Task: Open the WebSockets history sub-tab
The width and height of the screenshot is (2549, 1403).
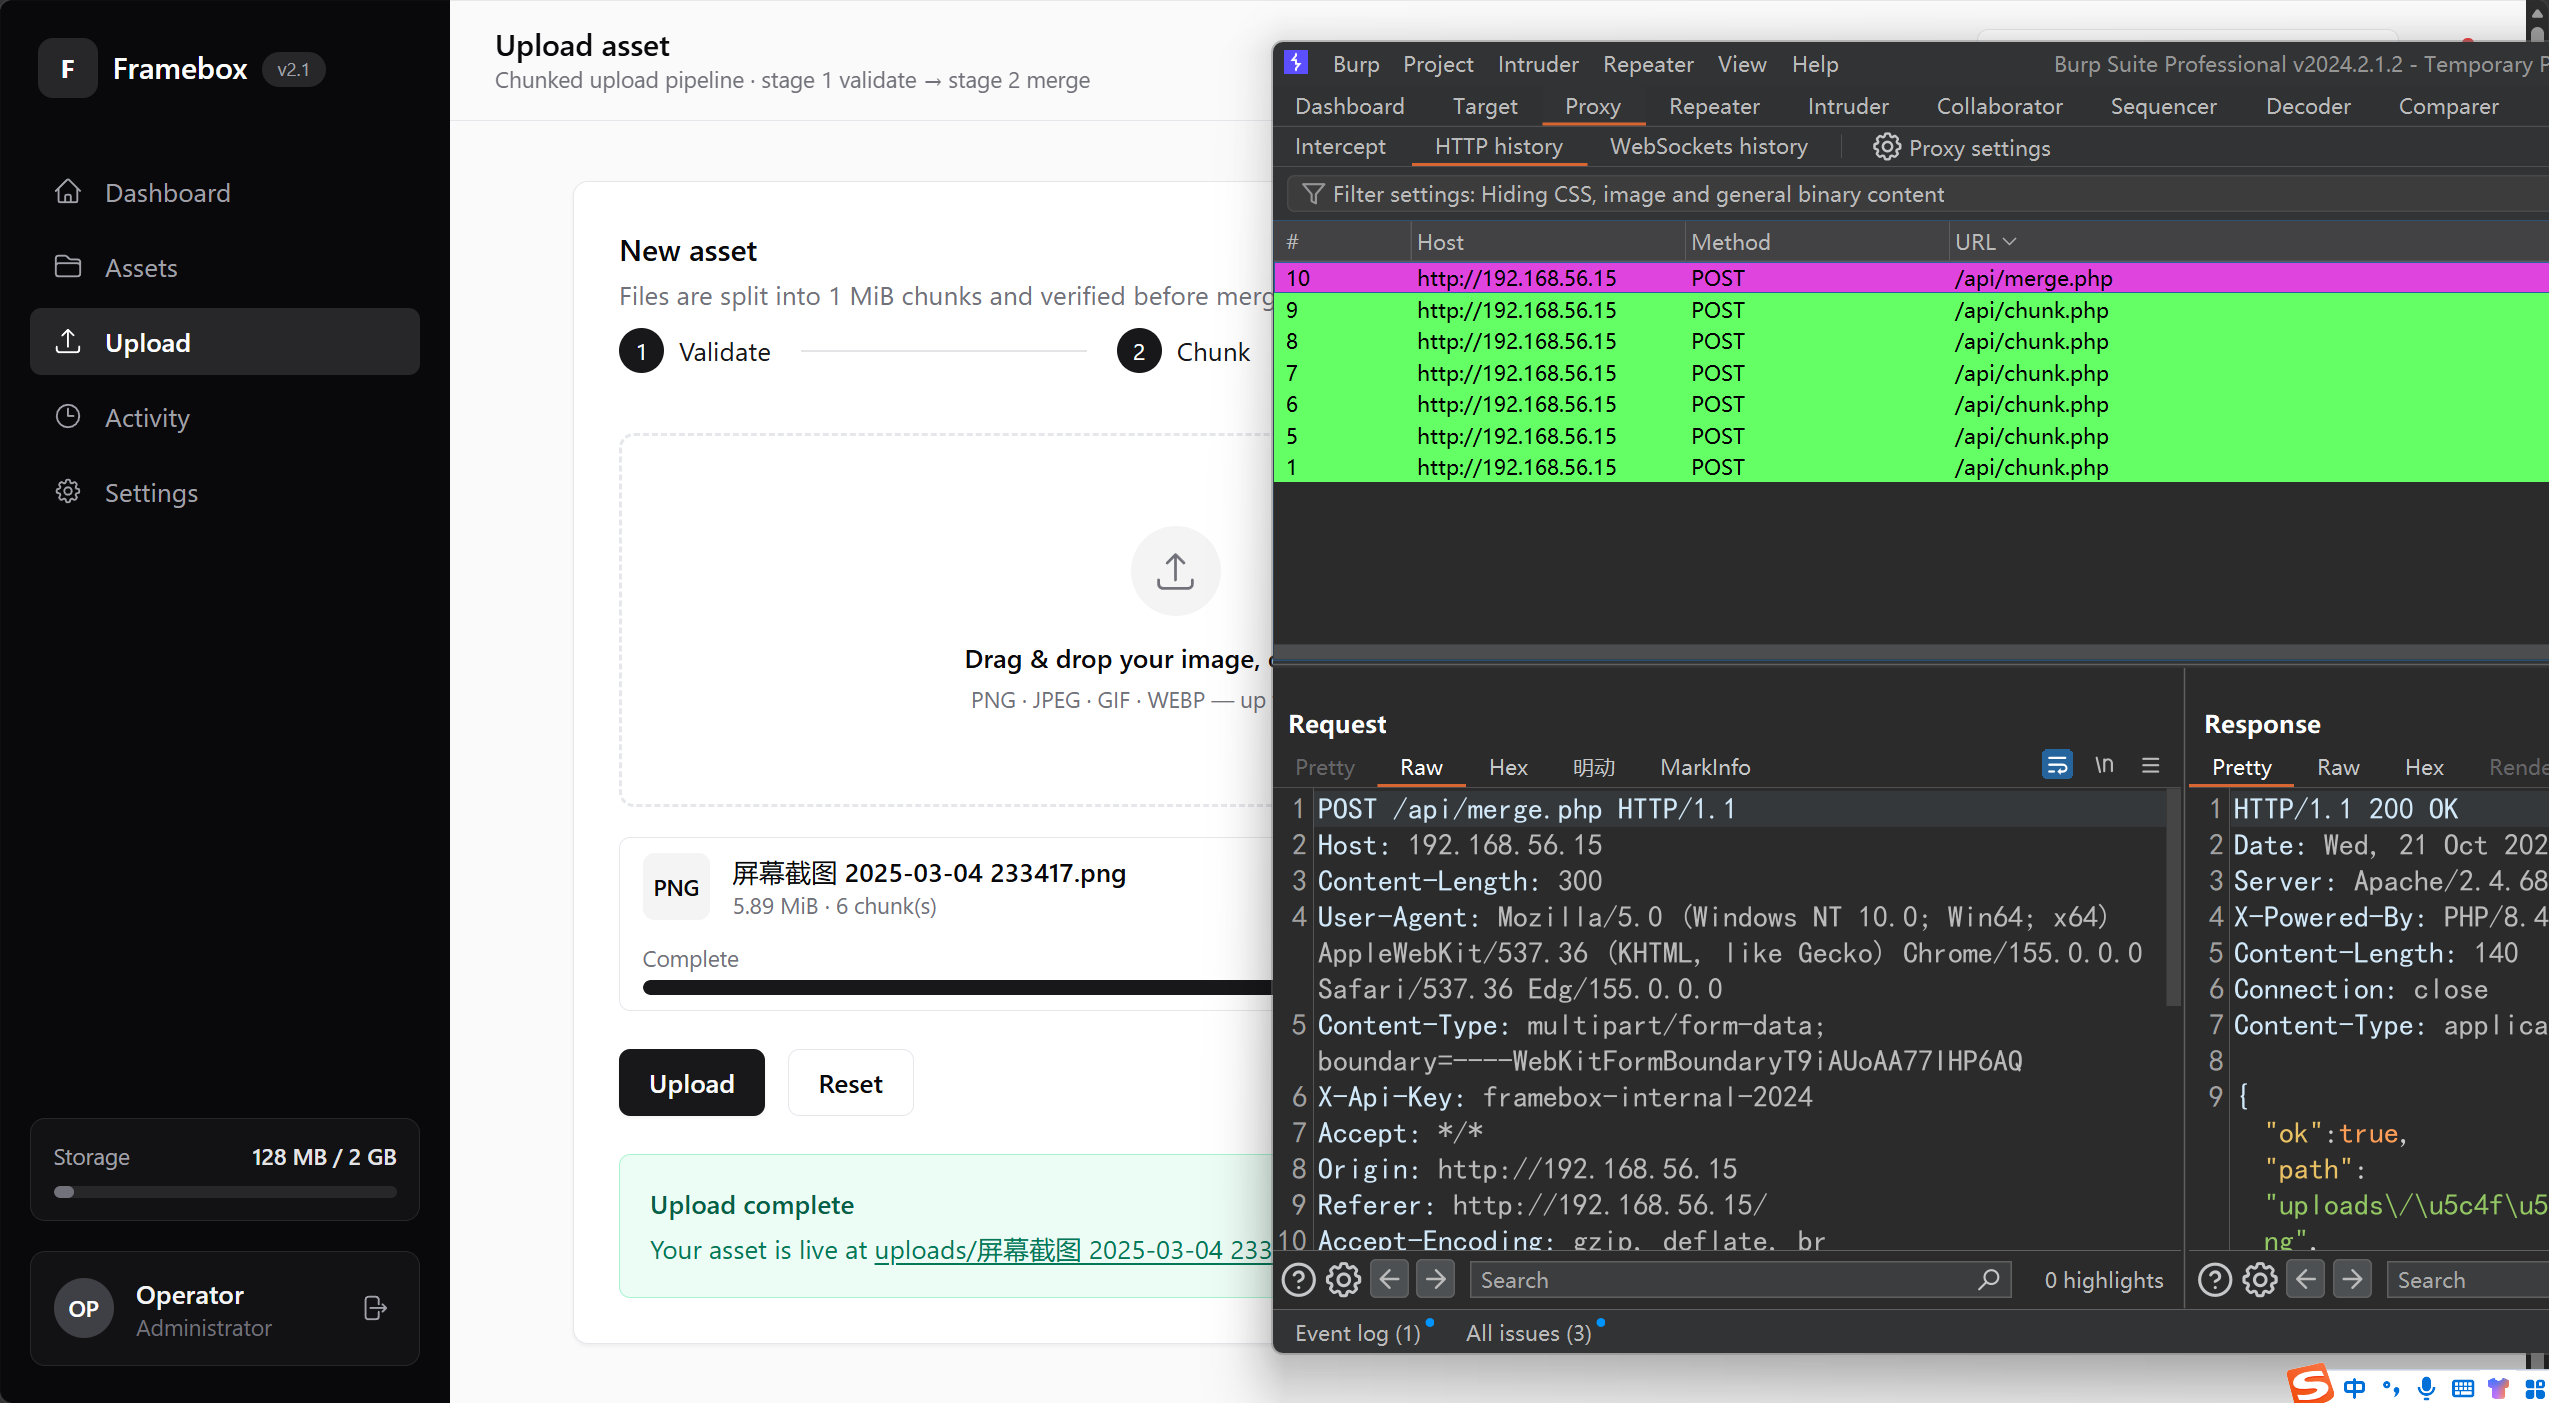Action: click(1709, 146)
